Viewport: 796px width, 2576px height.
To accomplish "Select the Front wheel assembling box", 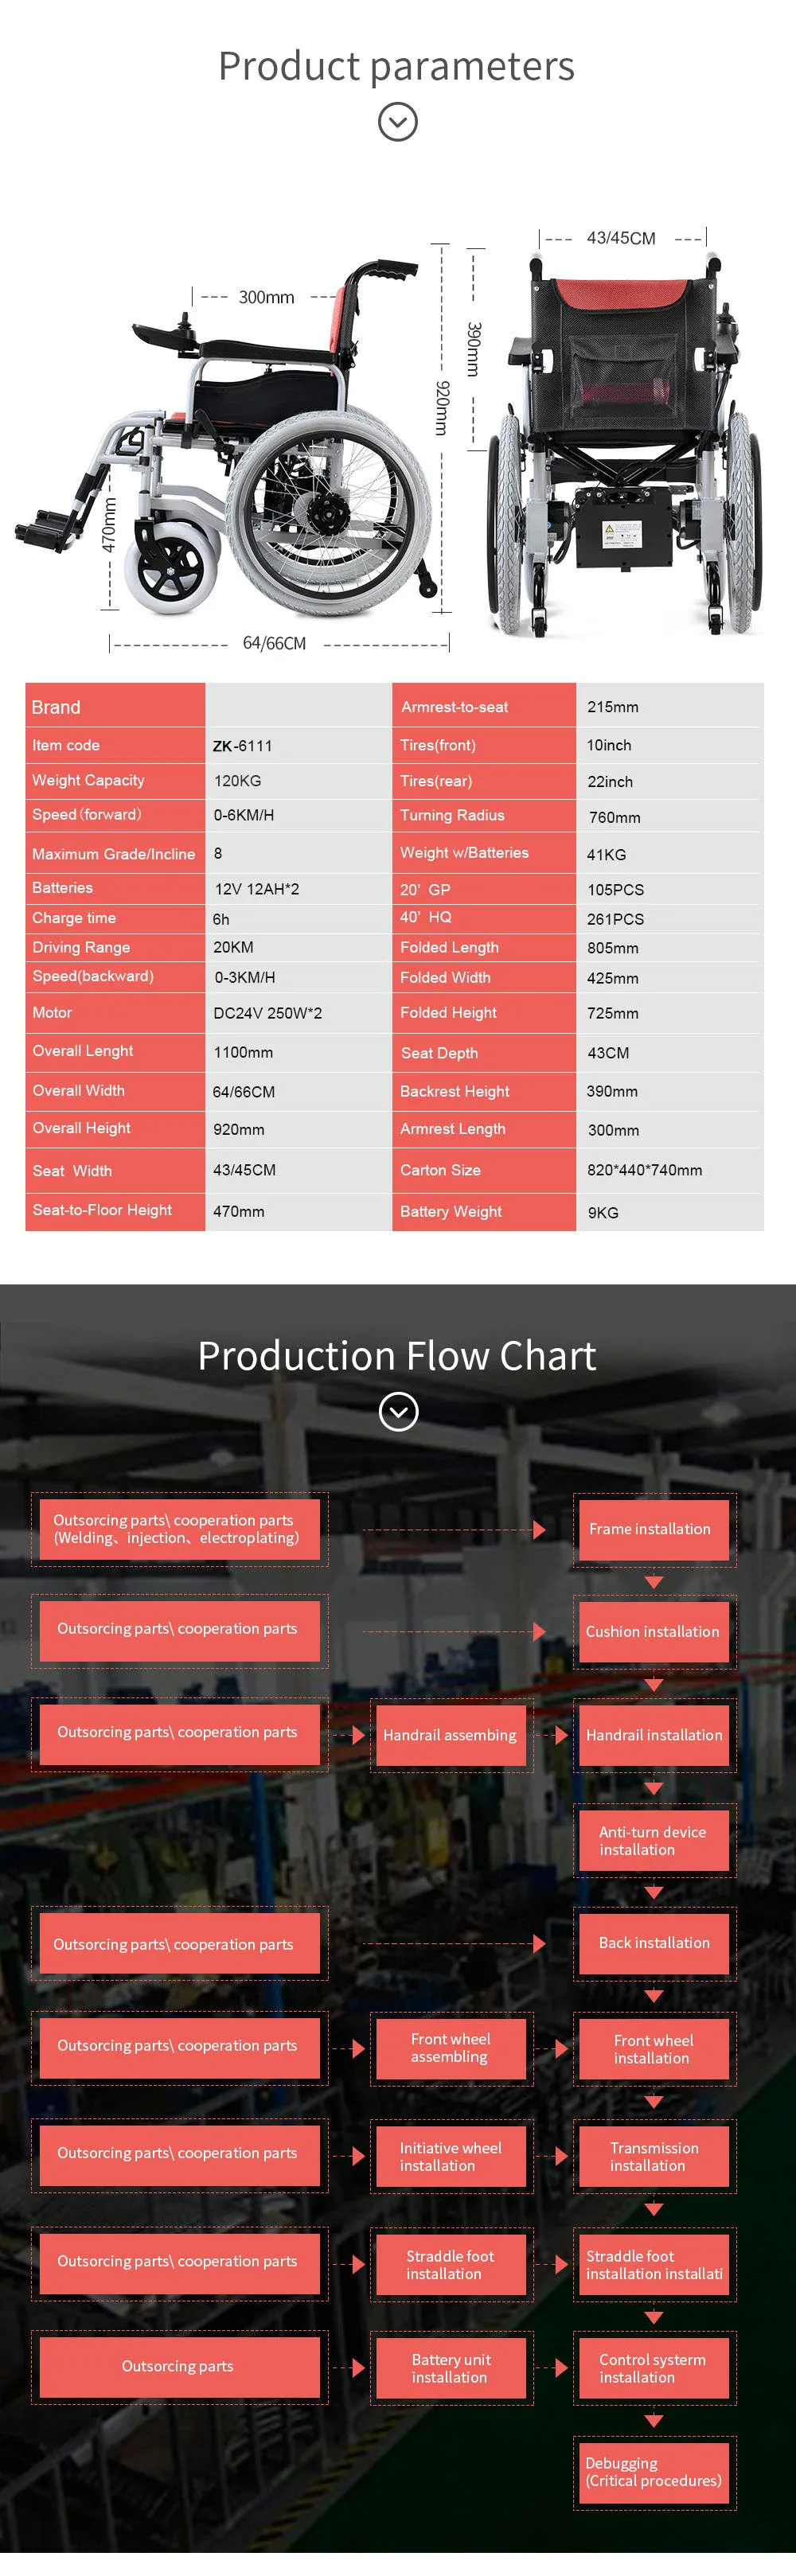I will point(450,2047).
